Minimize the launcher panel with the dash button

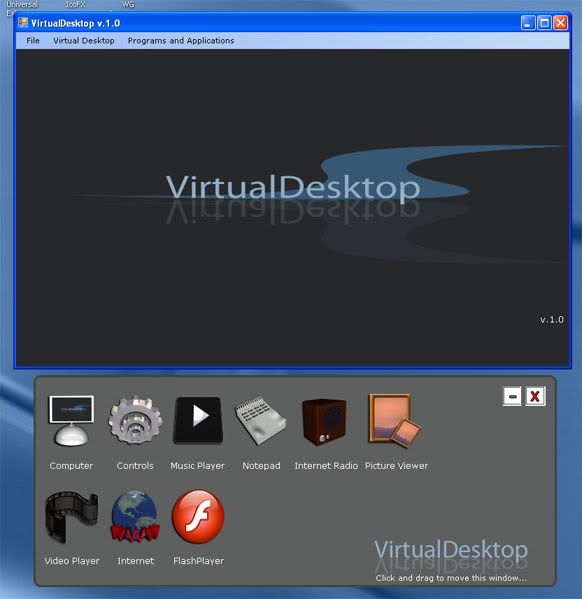coord(512,396)
